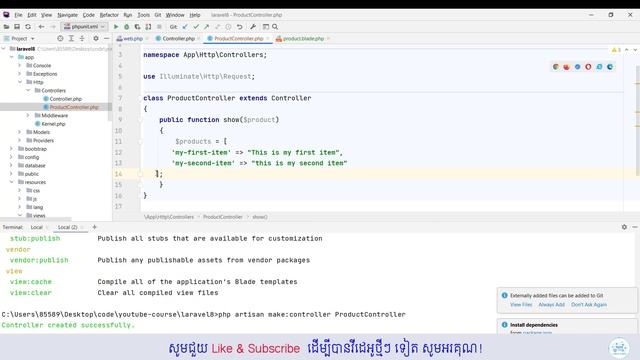Image resolution: width=640 pixels, height=360 pixels.
Task: Expand the bootstrap folder
Action: [11, 149]
